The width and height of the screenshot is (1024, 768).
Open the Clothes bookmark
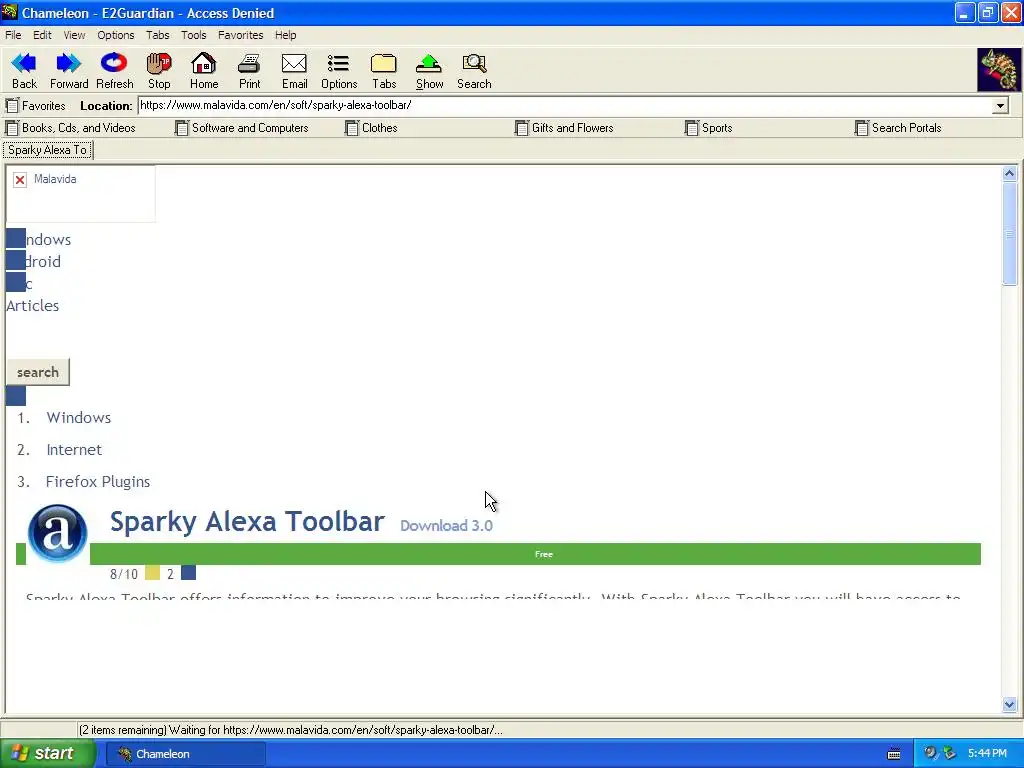[x=372, y=128]
